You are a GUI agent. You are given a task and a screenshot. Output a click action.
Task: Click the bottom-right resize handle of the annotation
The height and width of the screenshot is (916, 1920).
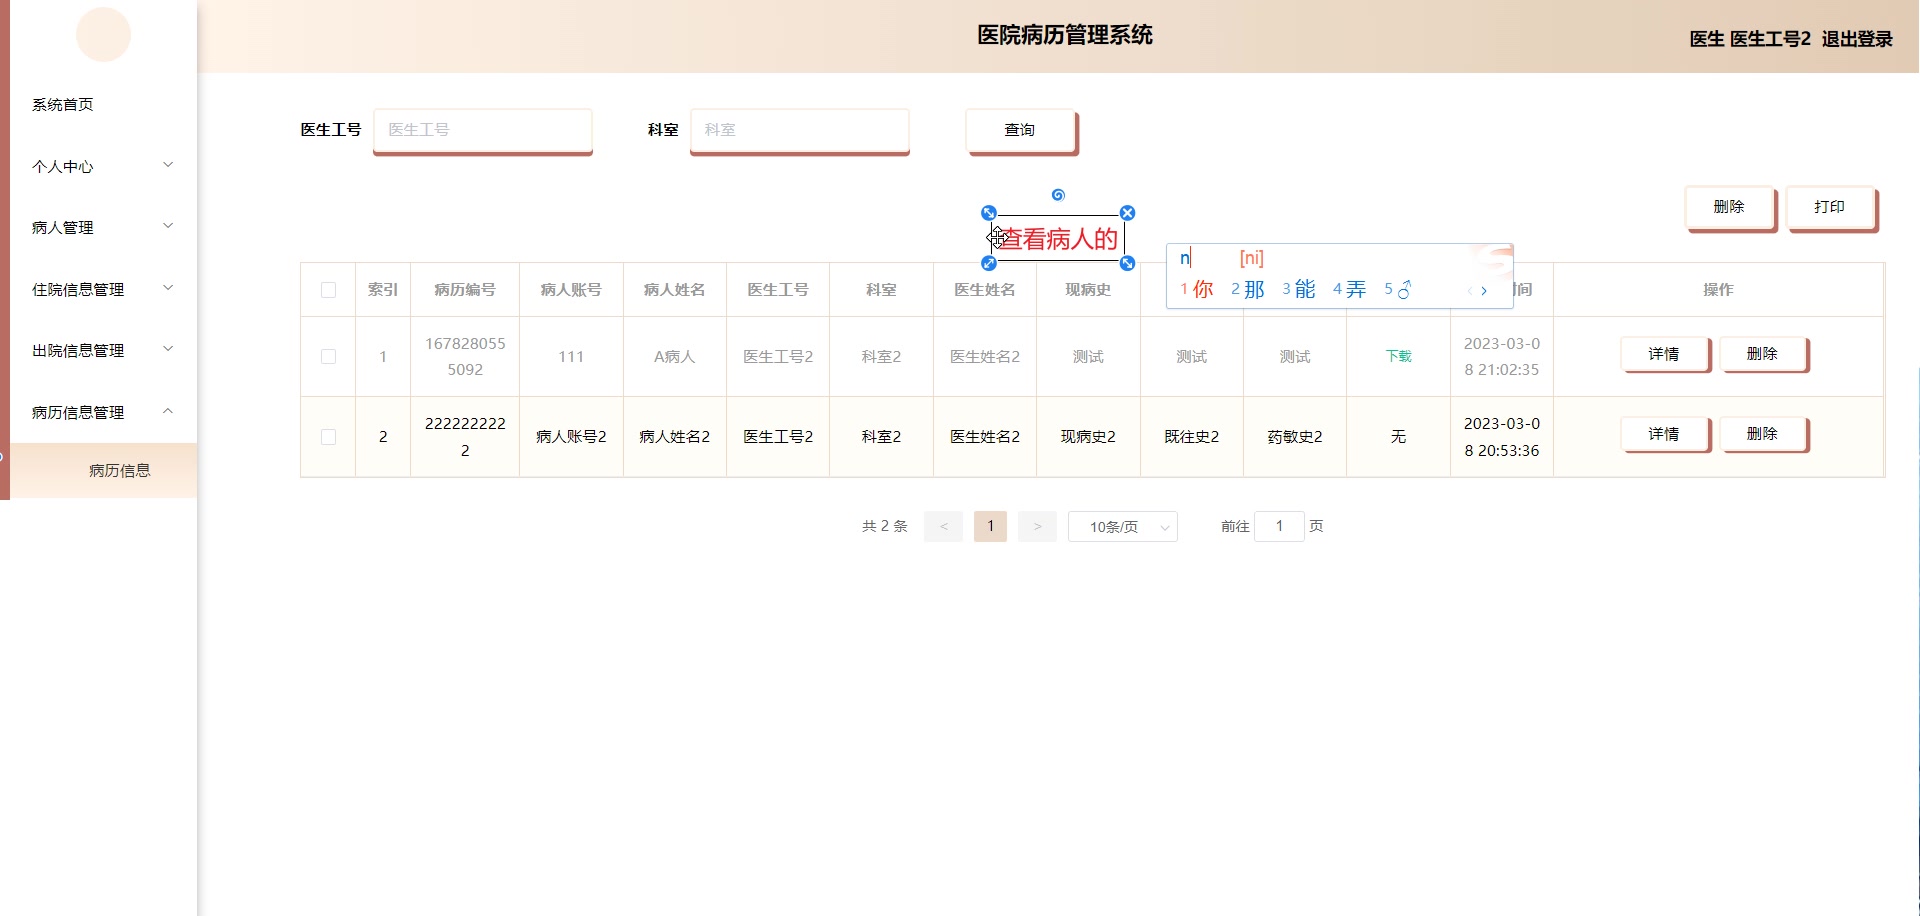1127,263
